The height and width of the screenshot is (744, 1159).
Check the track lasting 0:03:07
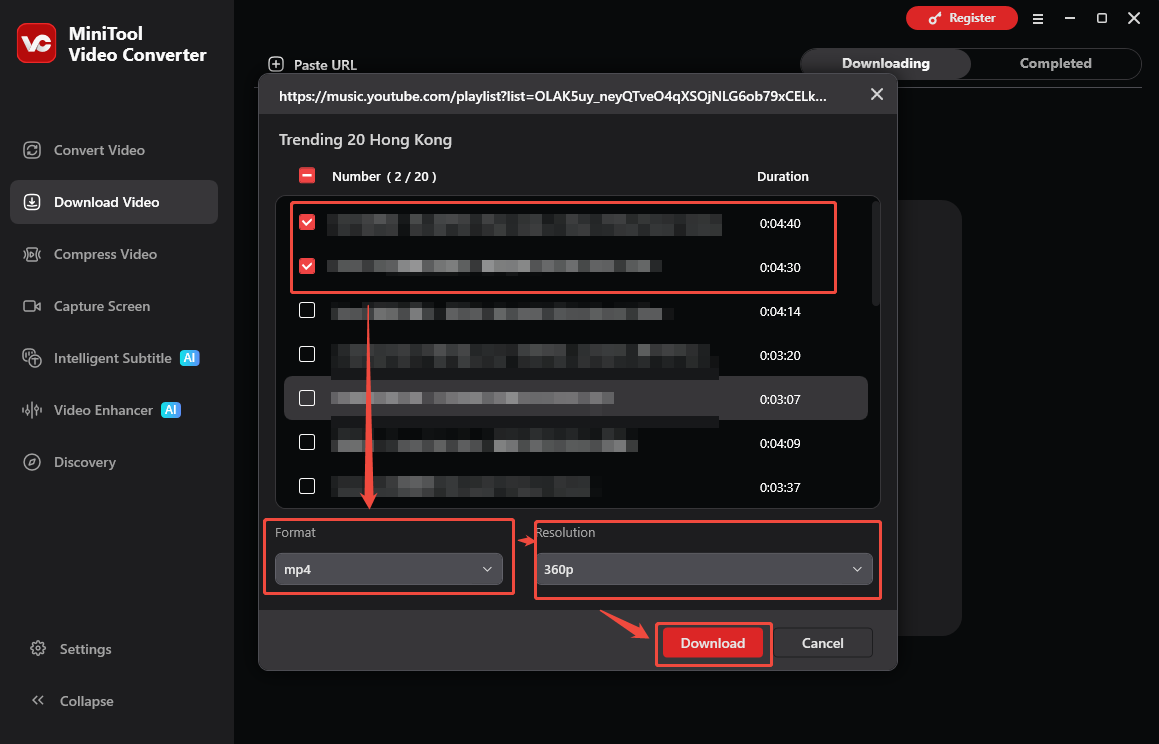click(307, 398)
